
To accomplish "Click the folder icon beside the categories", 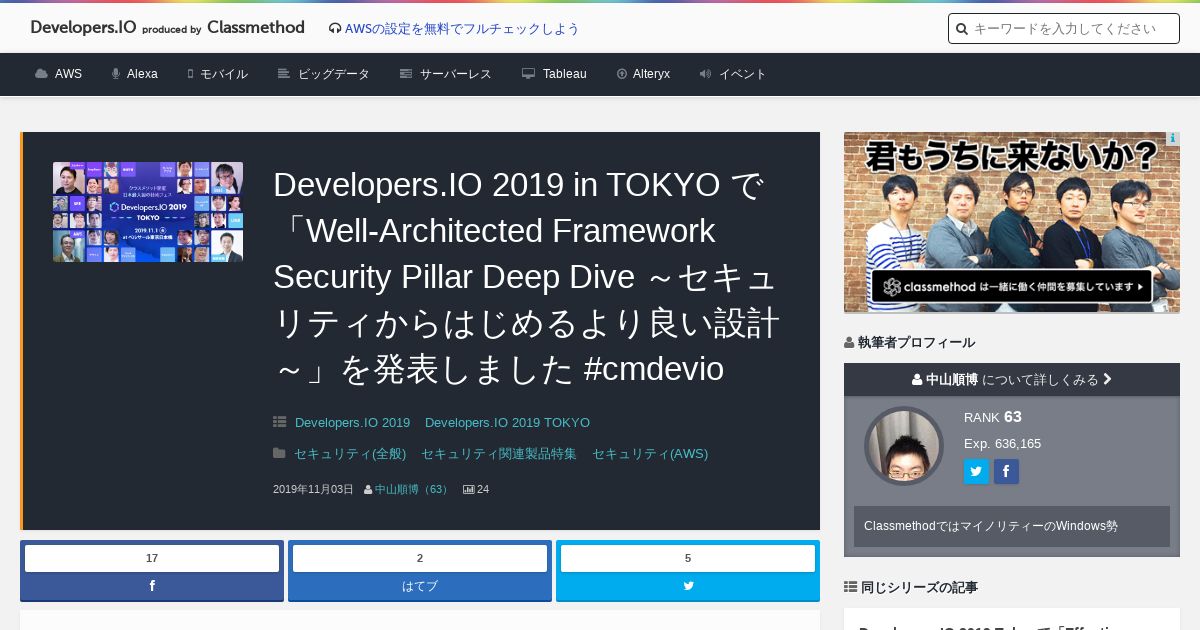I will point(279,453).
